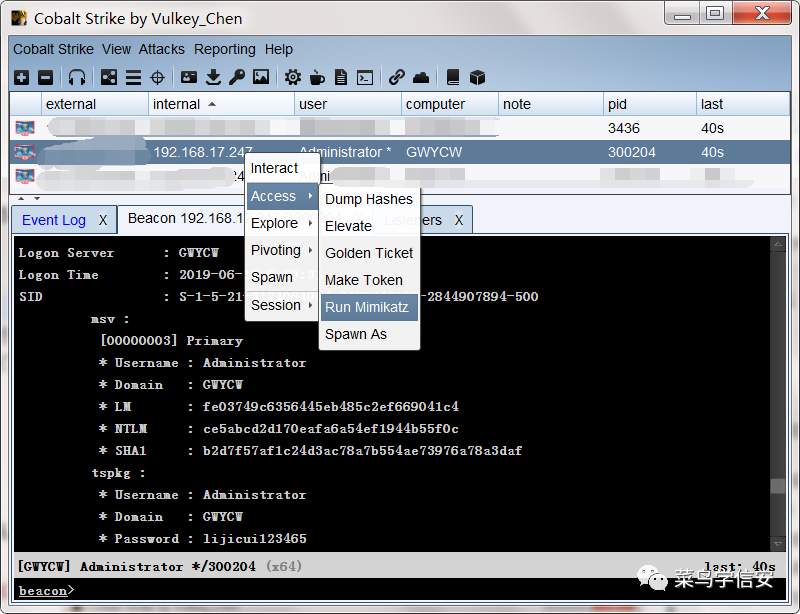Collapse panel using split pane up arrow
The image size is (800, 614).
point(21,198)
